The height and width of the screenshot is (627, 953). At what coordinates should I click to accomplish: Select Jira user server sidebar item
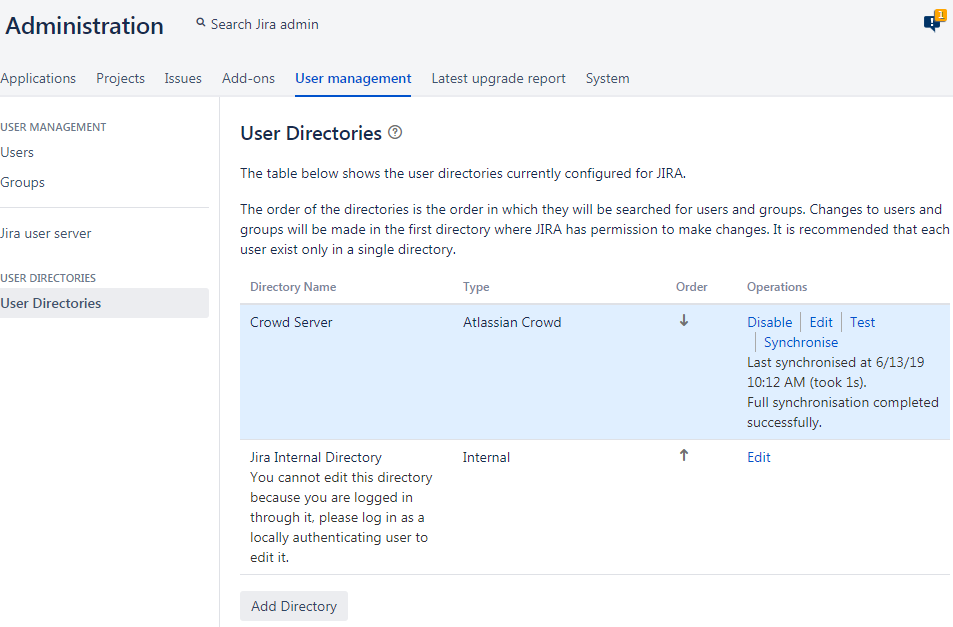coord(46,233)
